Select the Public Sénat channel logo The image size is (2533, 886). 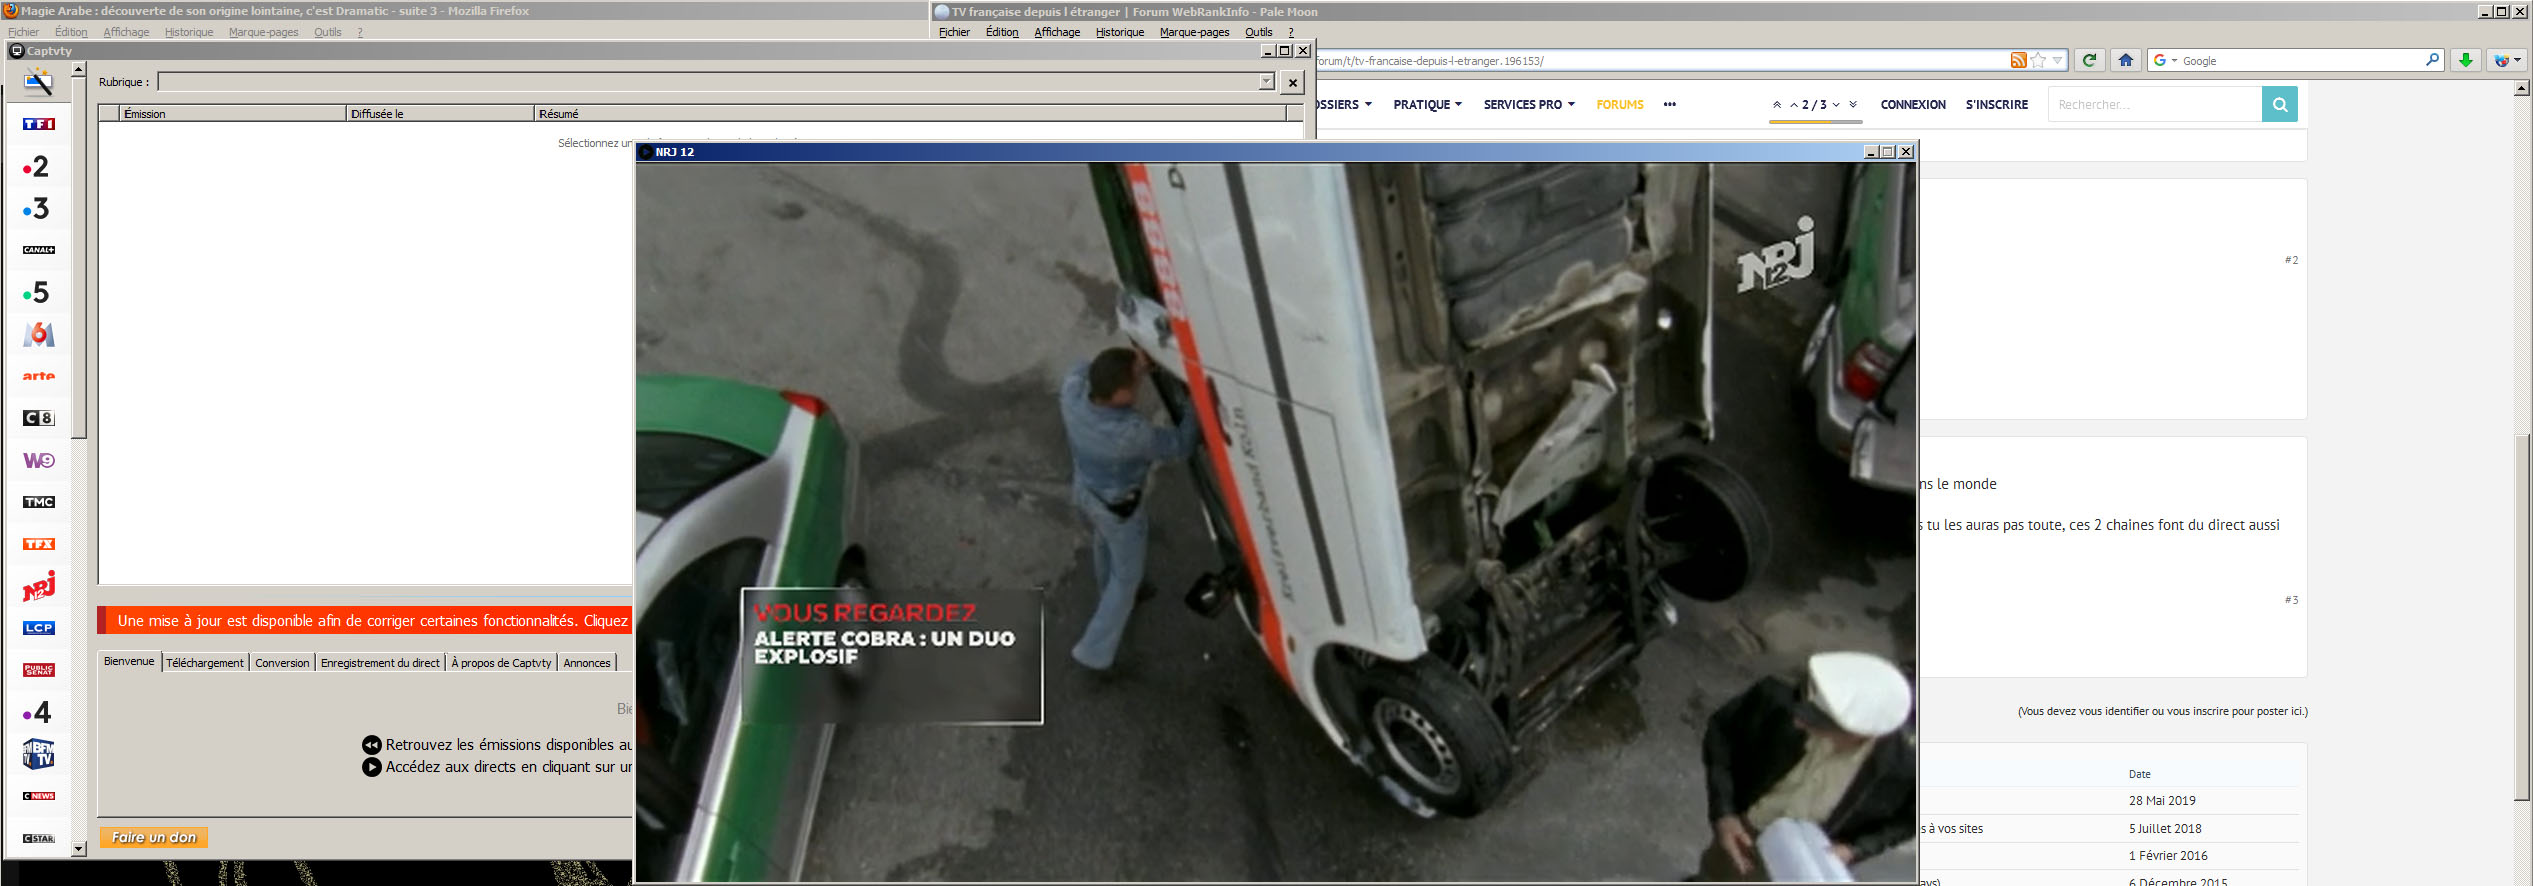point(39,670)
